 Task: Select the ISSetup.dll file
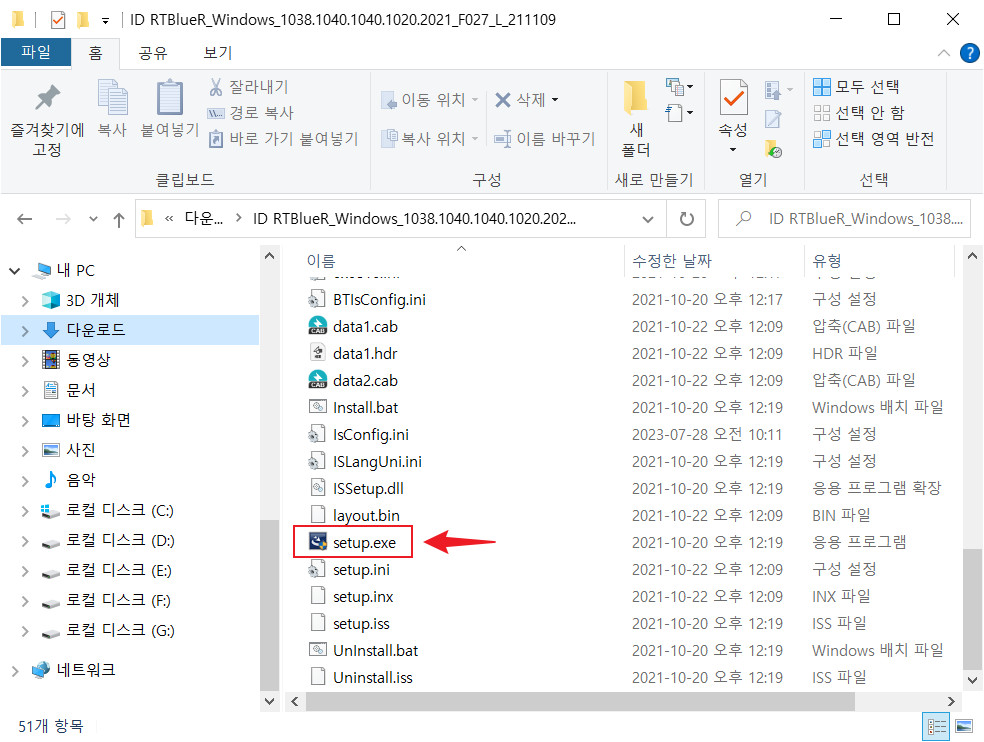[x=368, y=488]
